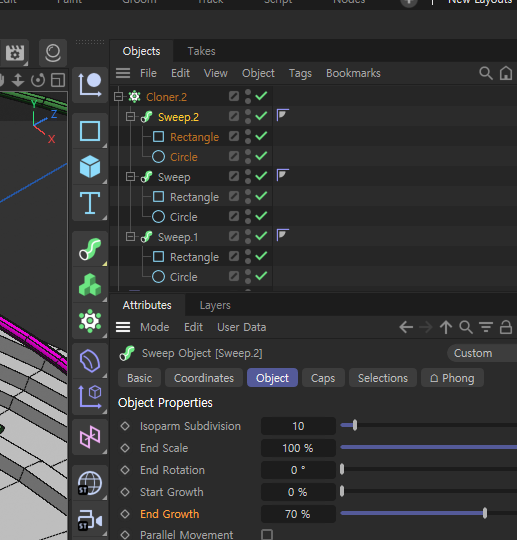
Task: Add a Sweep generator from toolbar
Action: click(90, 249)
